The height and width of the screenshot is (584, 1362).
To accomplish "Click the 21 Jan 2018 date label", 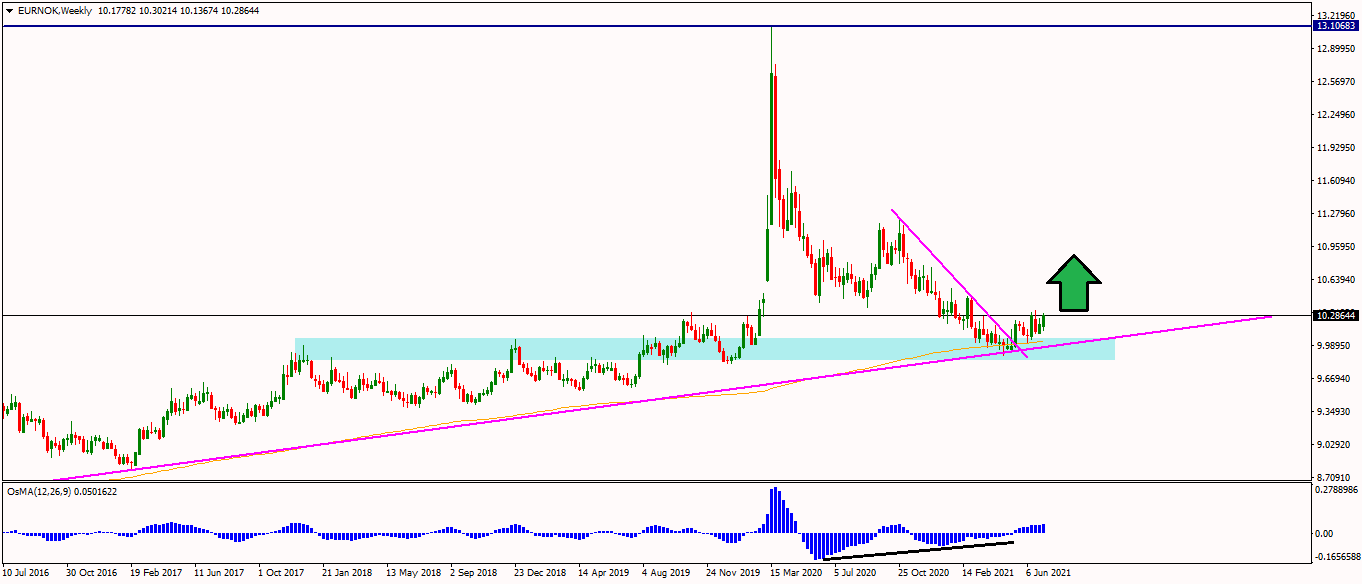I will tap(347, 574).
